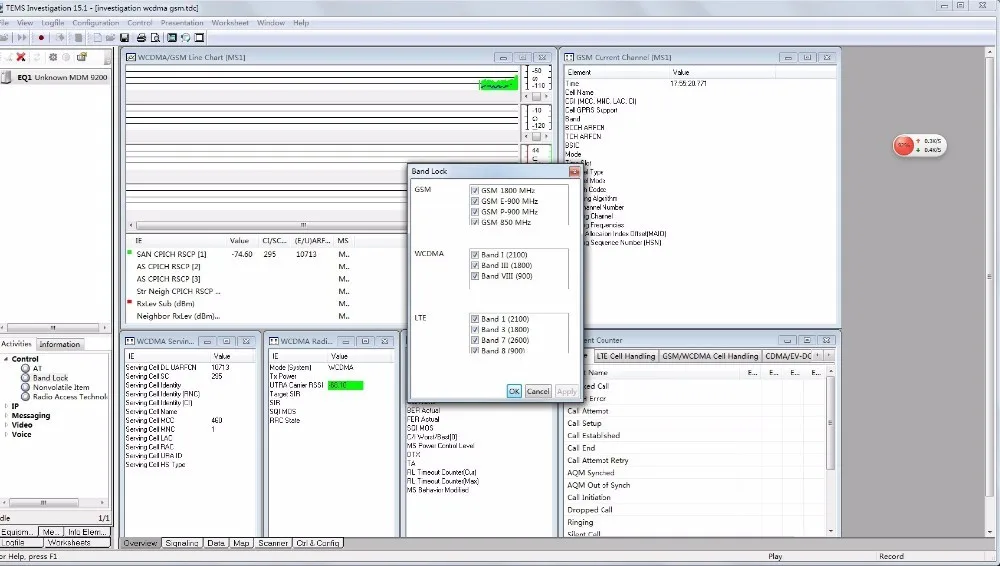Select Band Lock activity in Control tree
The image size is (1000, 566).
[50, 378]
